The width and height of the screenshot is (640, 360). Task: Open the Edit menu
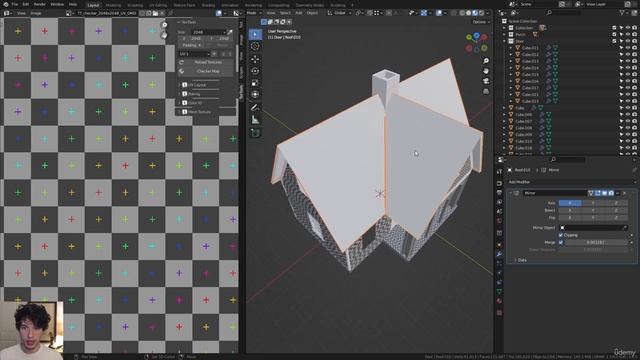pyautogui.click(x=26, y=4)
